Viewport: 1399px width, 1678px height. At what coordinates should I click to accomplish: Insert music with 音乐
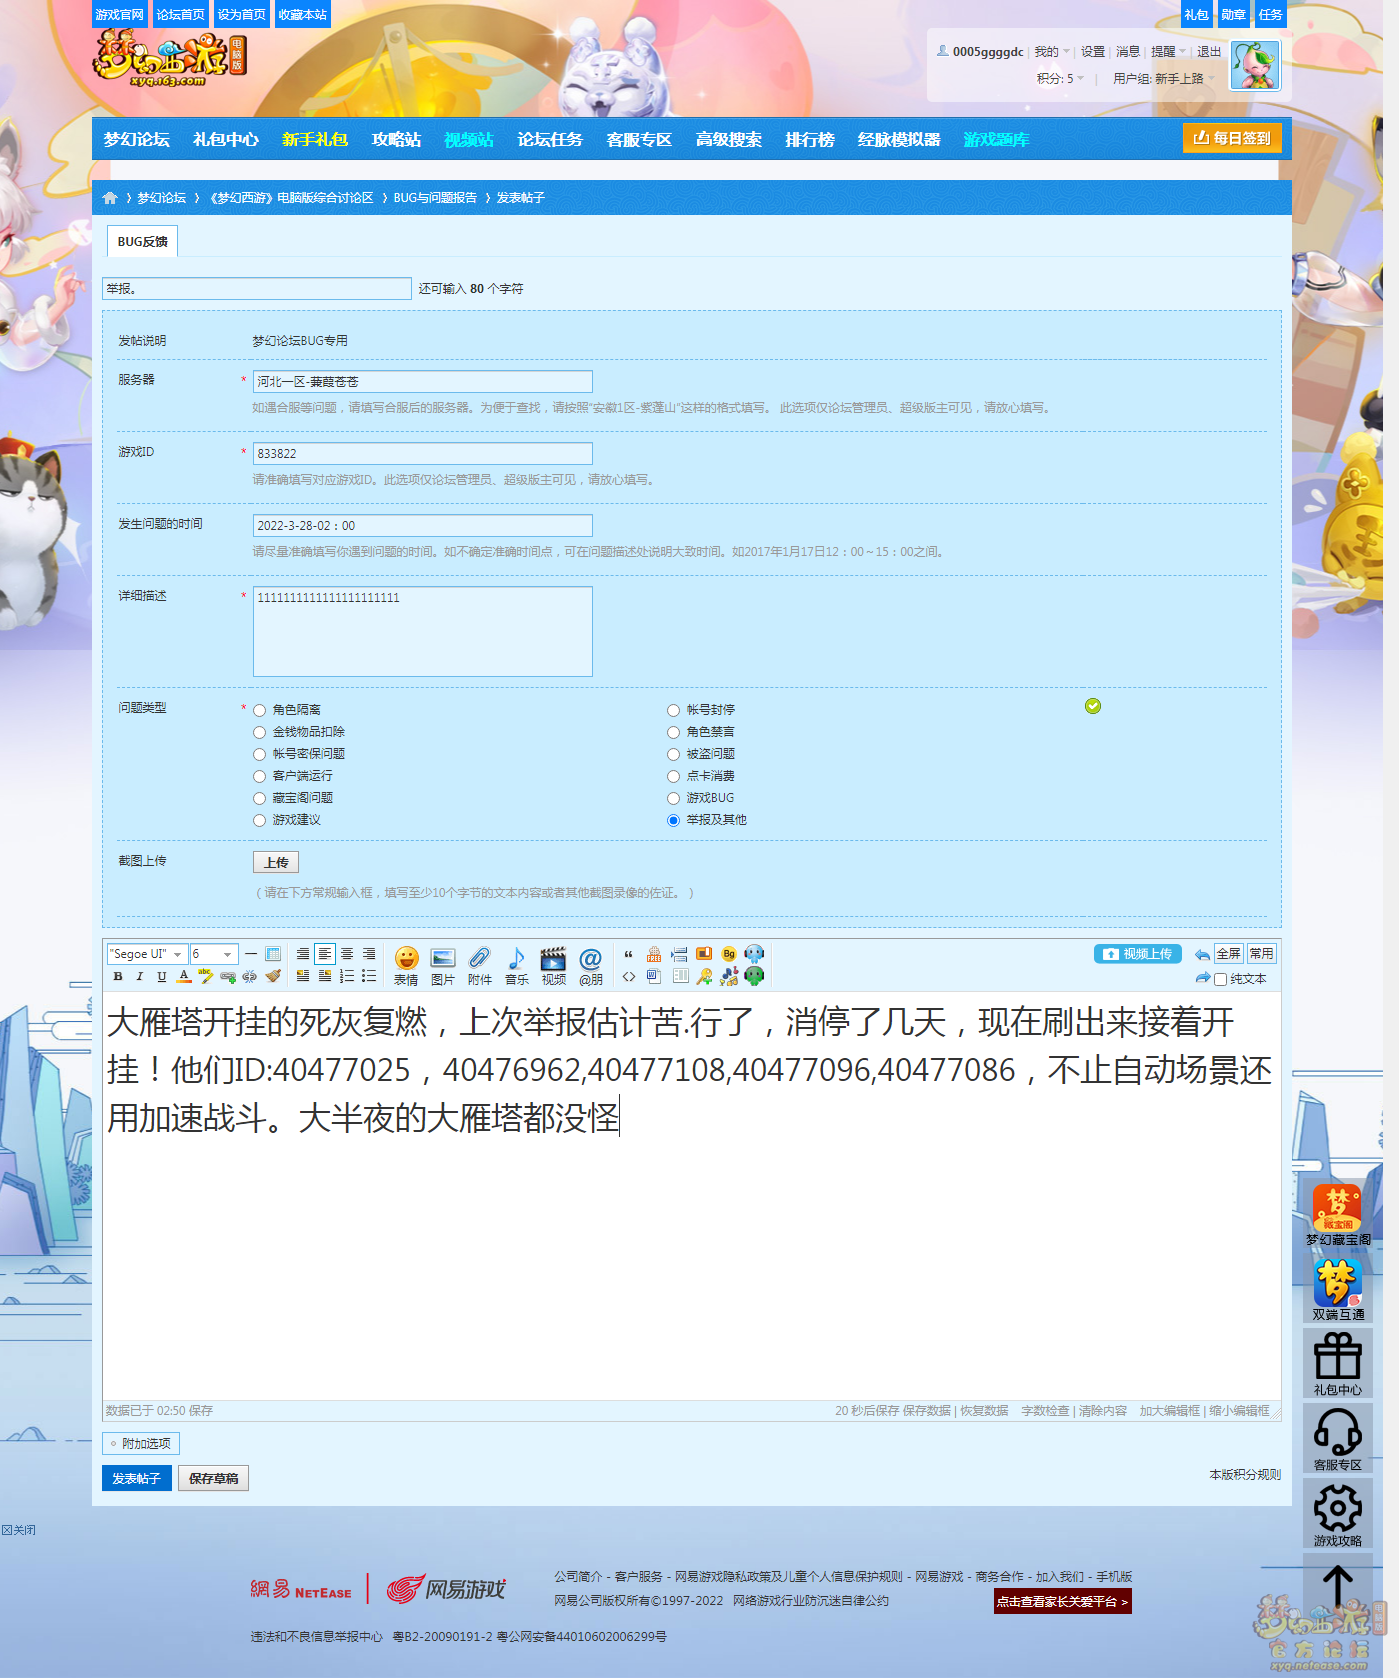(517, 966)
